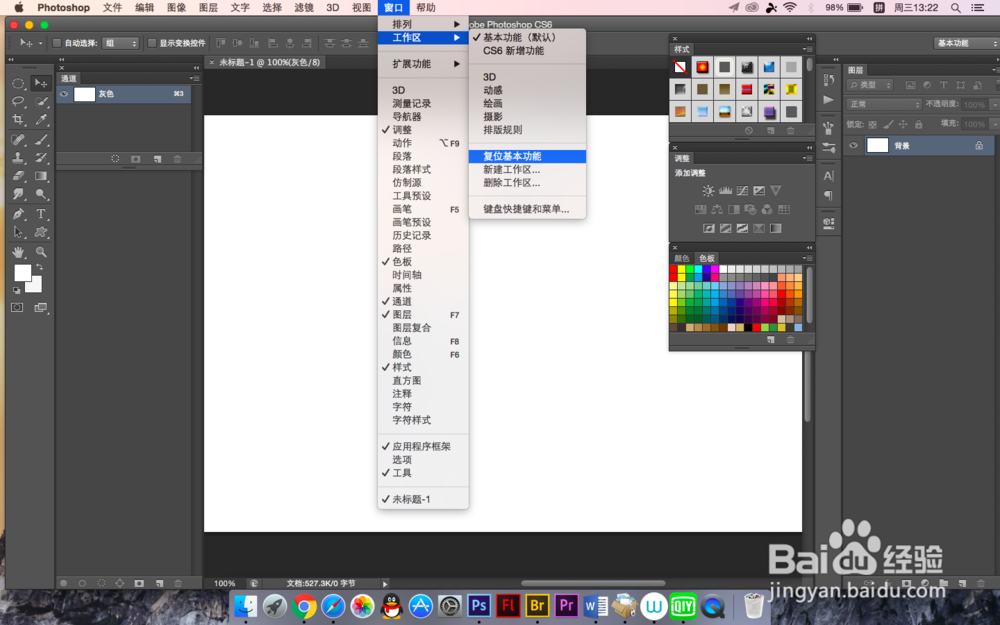
Task: Open Spotlight search in menu bar
Action: click(x=955, y=8)
